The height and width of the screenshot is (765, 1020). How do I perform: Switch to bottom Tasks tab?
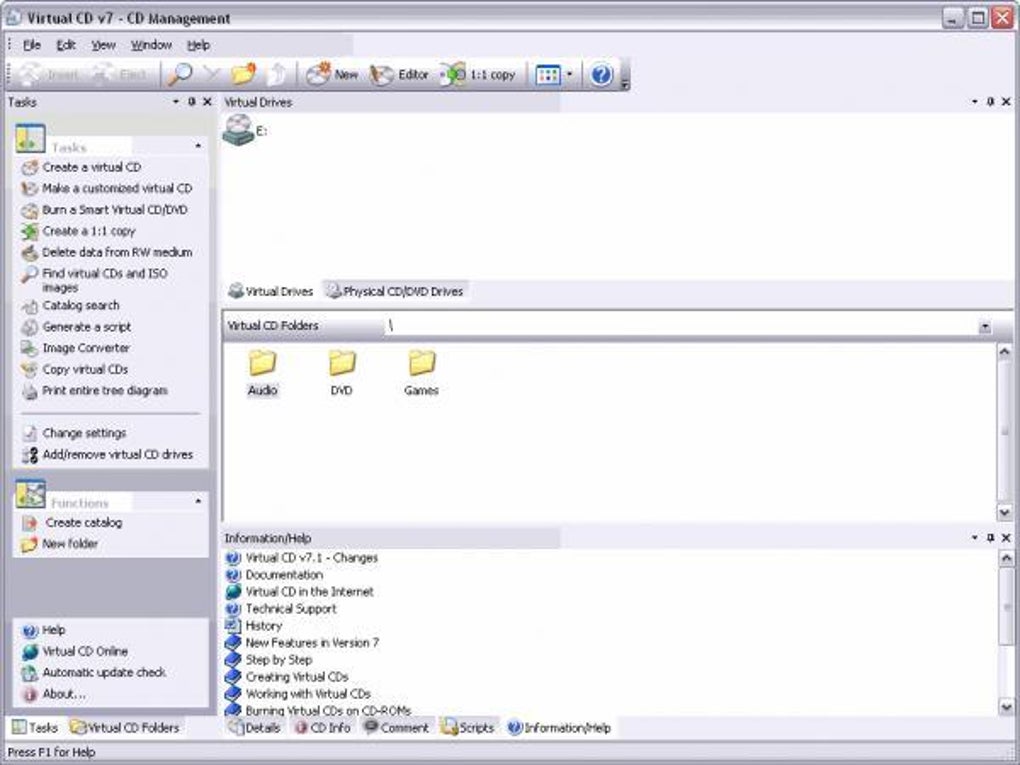pyautogui.click(x=35, y=727)
